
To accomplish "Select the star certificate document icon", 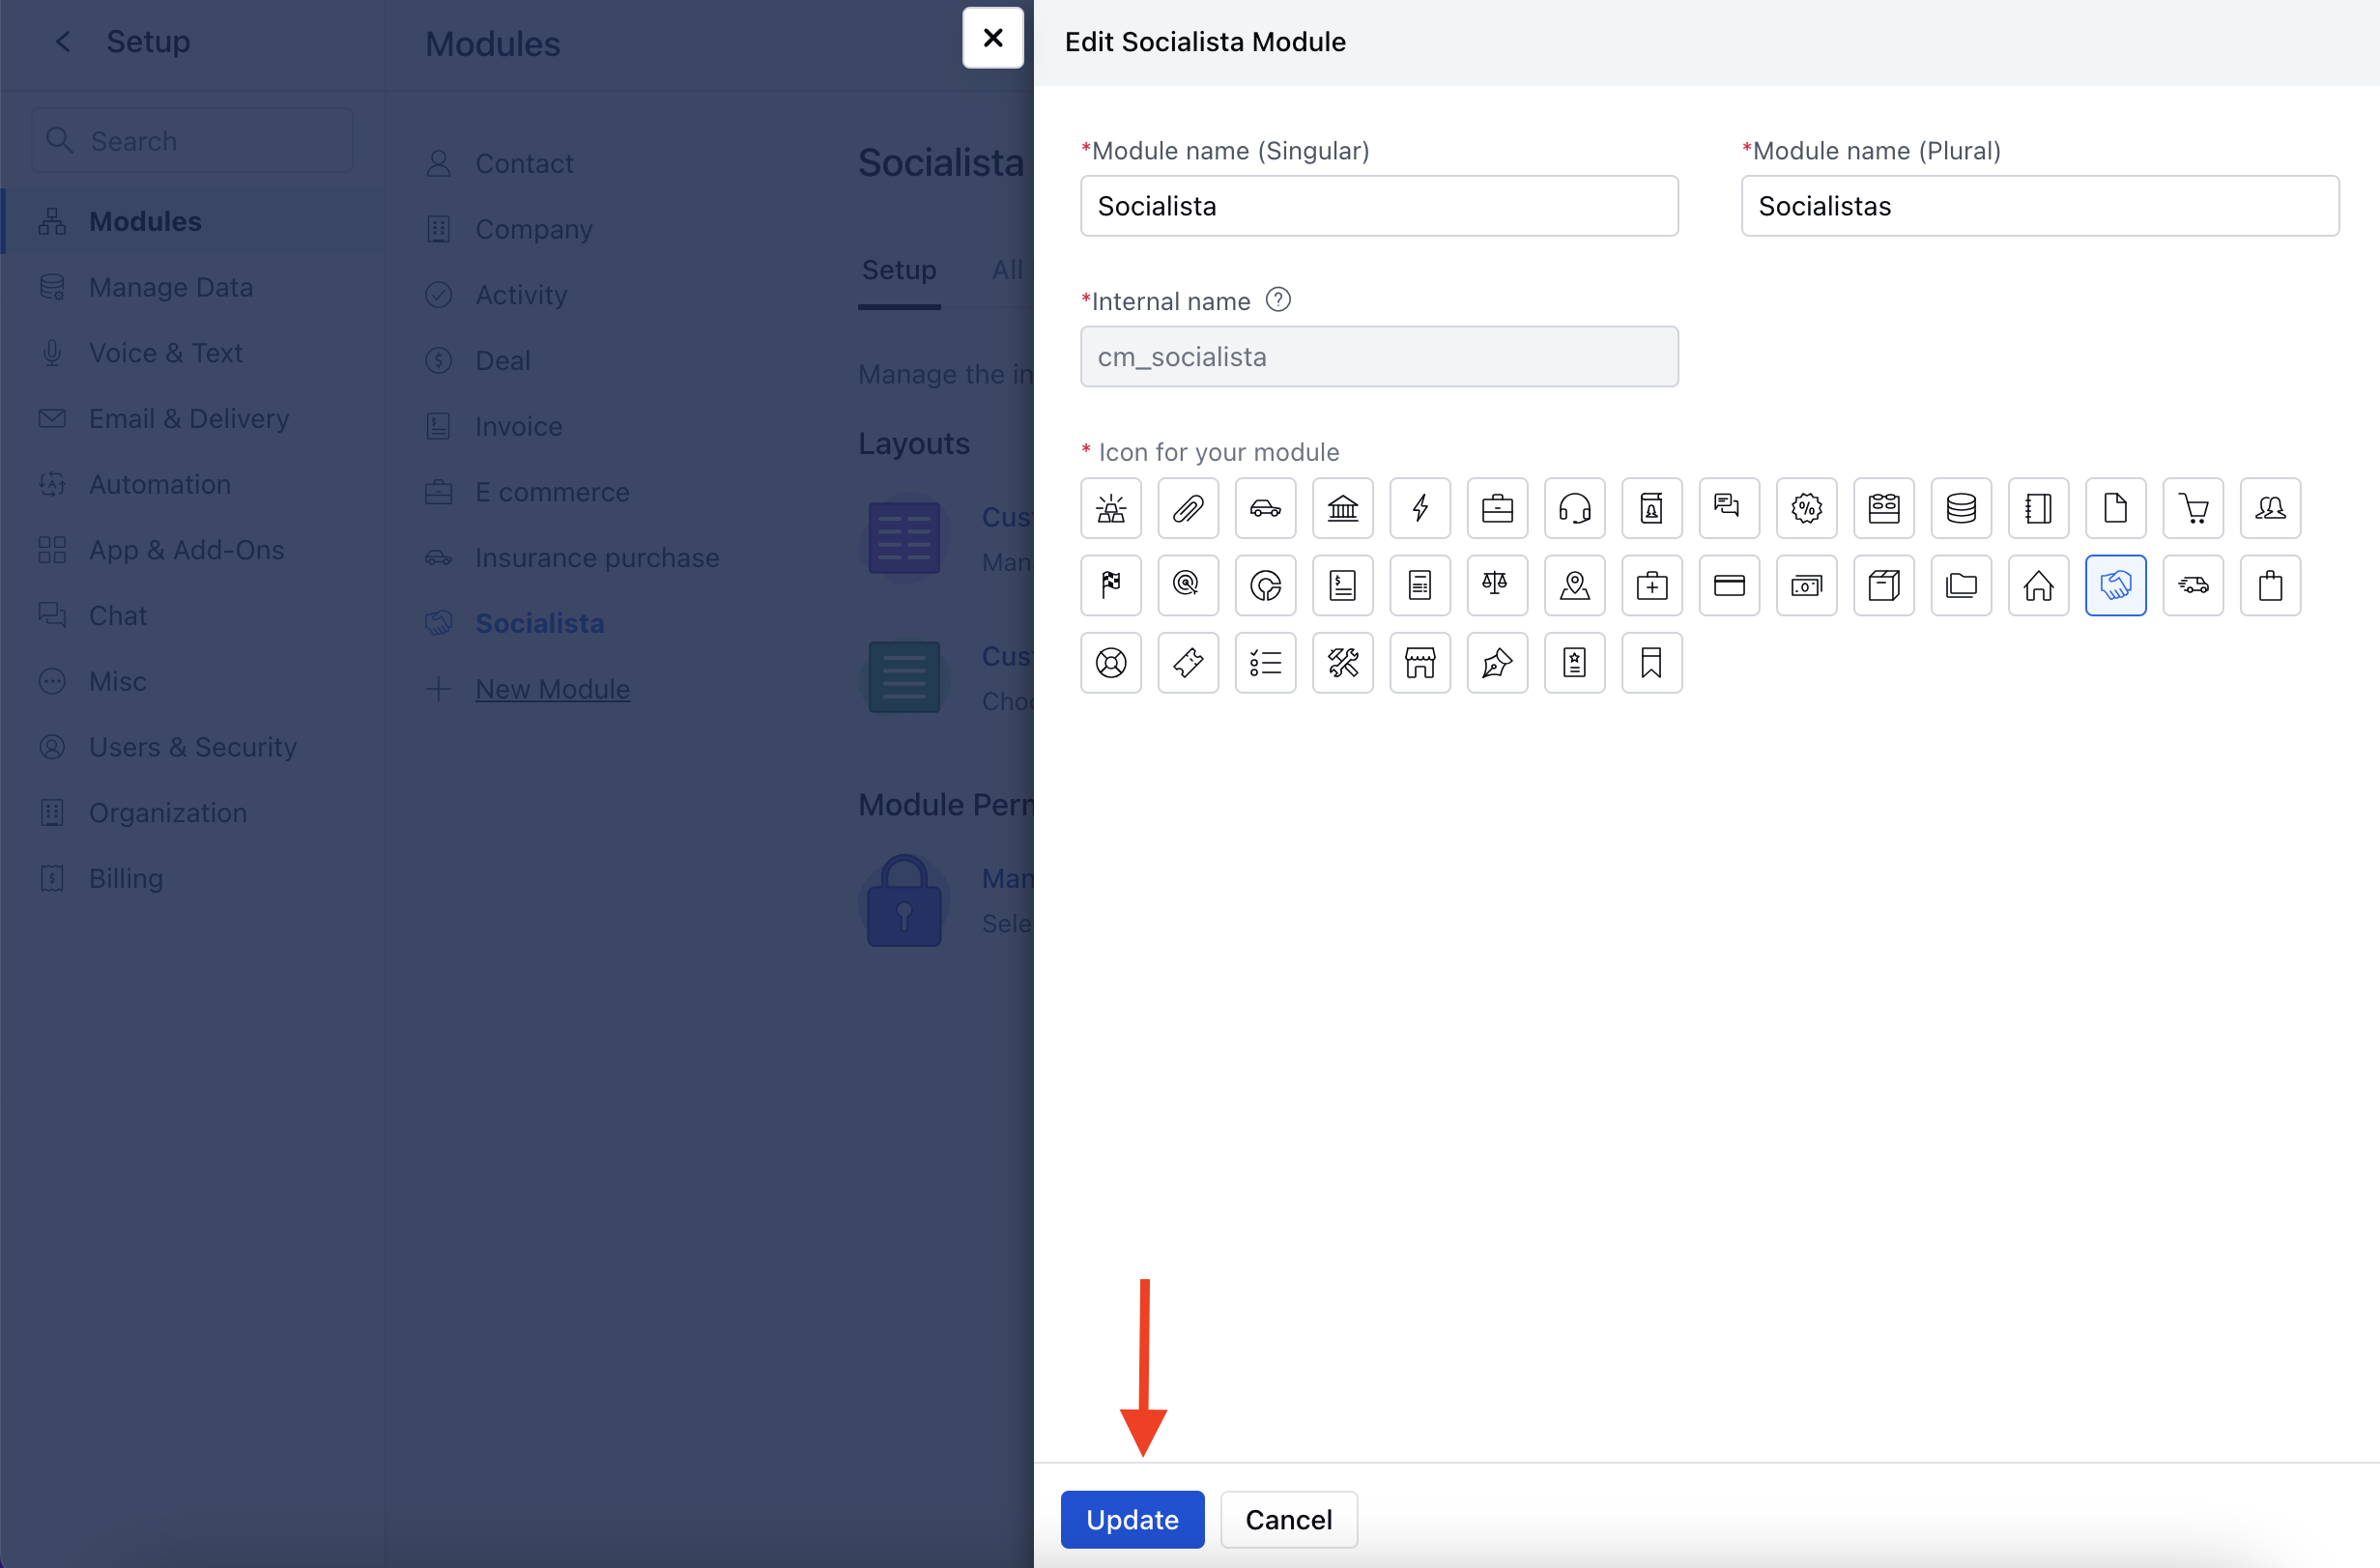I will coord(1574,662).
